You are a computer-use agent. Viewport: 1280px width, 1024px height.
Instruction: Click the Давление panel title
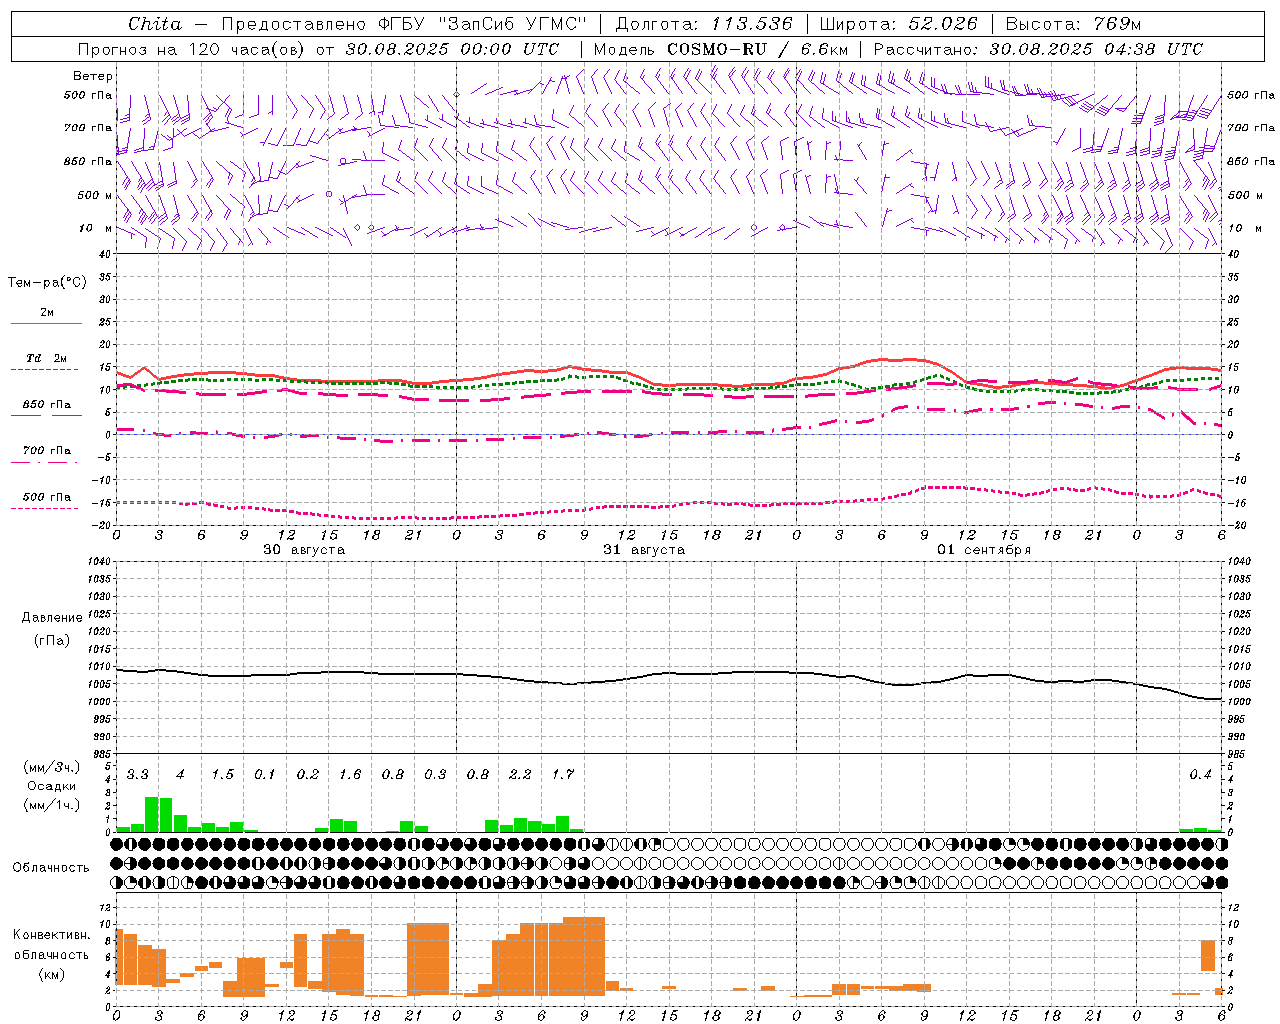point(51,618)
